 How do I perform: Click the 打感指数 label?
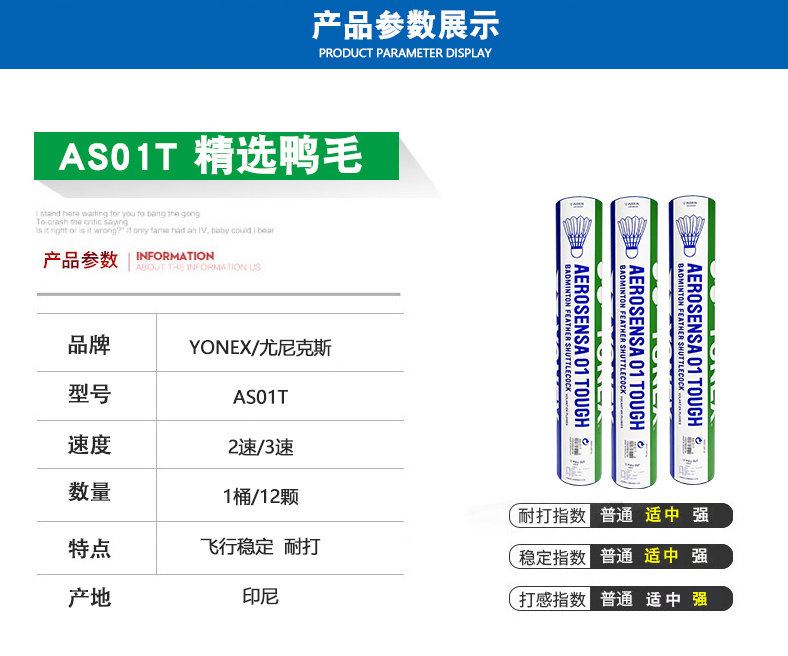pos(552,599)
